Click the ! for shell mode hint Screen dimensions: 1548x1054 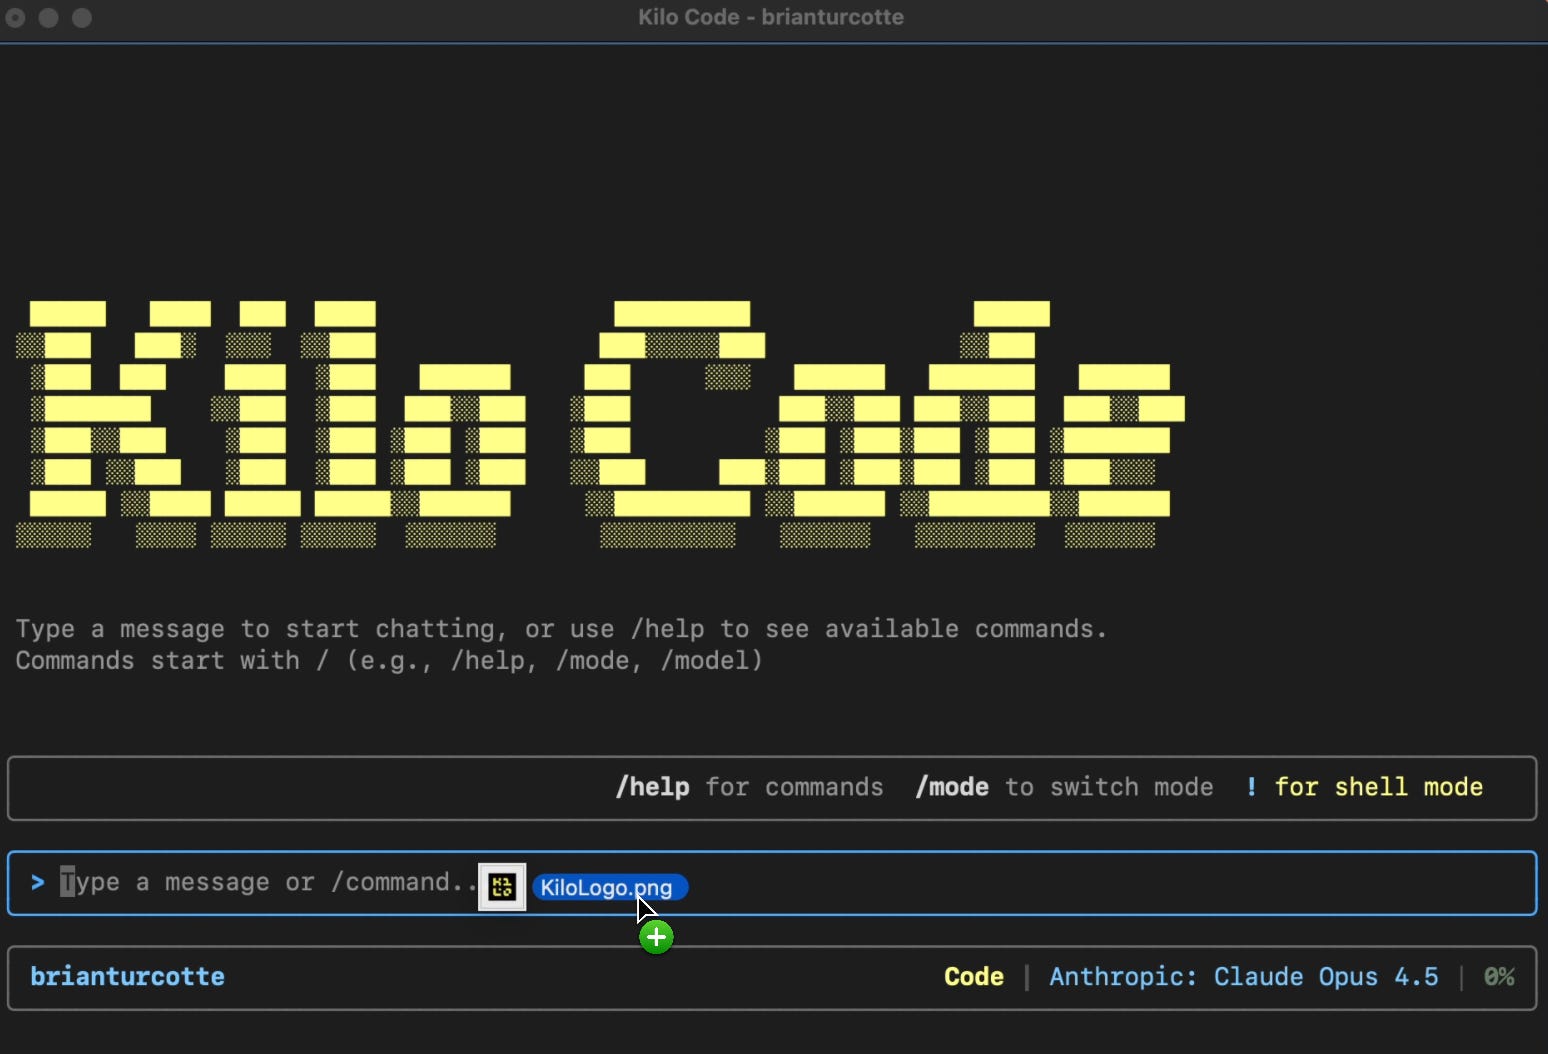[1364, 787]
